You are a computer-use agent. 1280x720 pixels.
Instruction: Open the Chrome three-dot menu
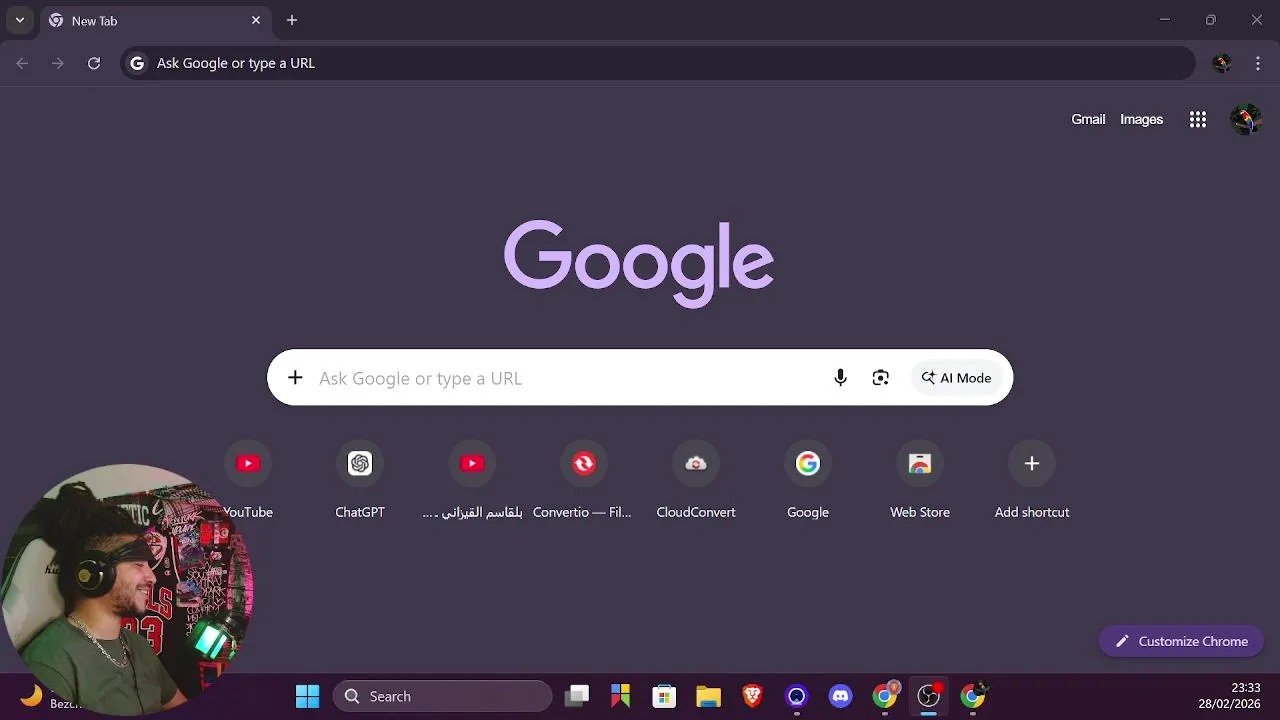pyautogui.click(x=1258, y=63)
